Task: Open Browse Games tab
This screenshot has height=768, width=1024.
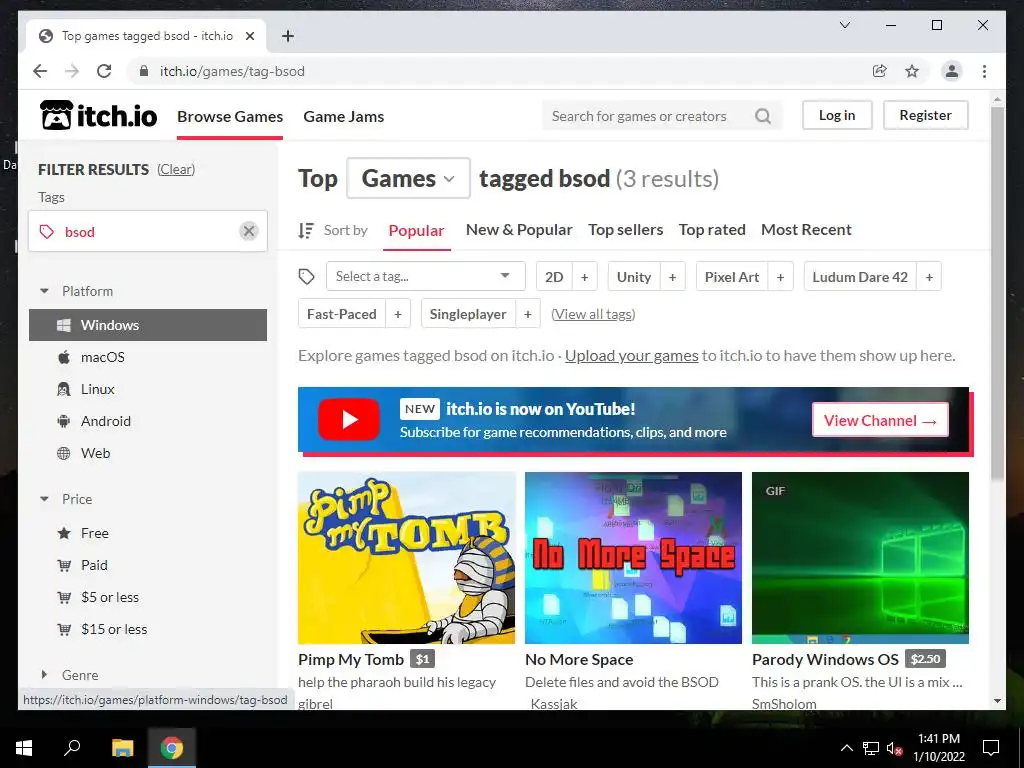Action: [x=230, y=116]
